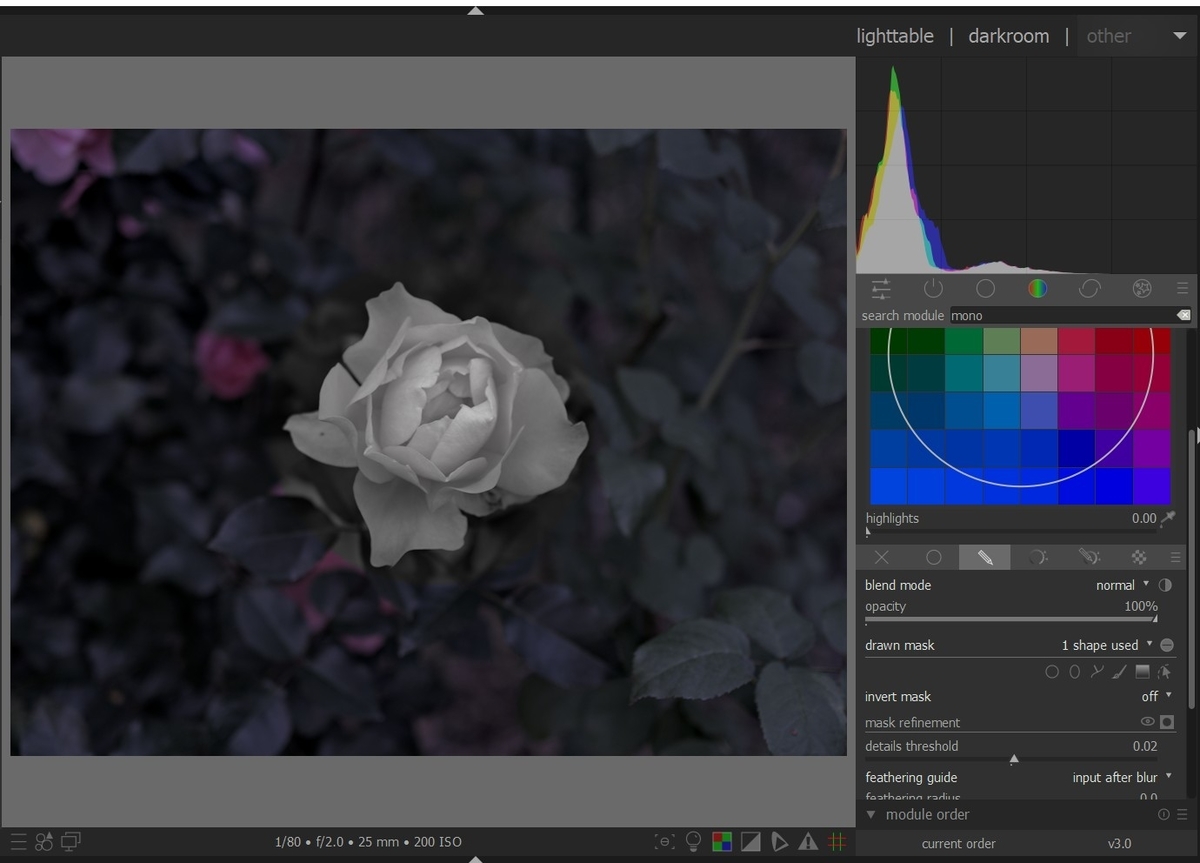Screen dimensions: 1200x863
Task: Collapse the module order section
Action: [x=871, y=814]
